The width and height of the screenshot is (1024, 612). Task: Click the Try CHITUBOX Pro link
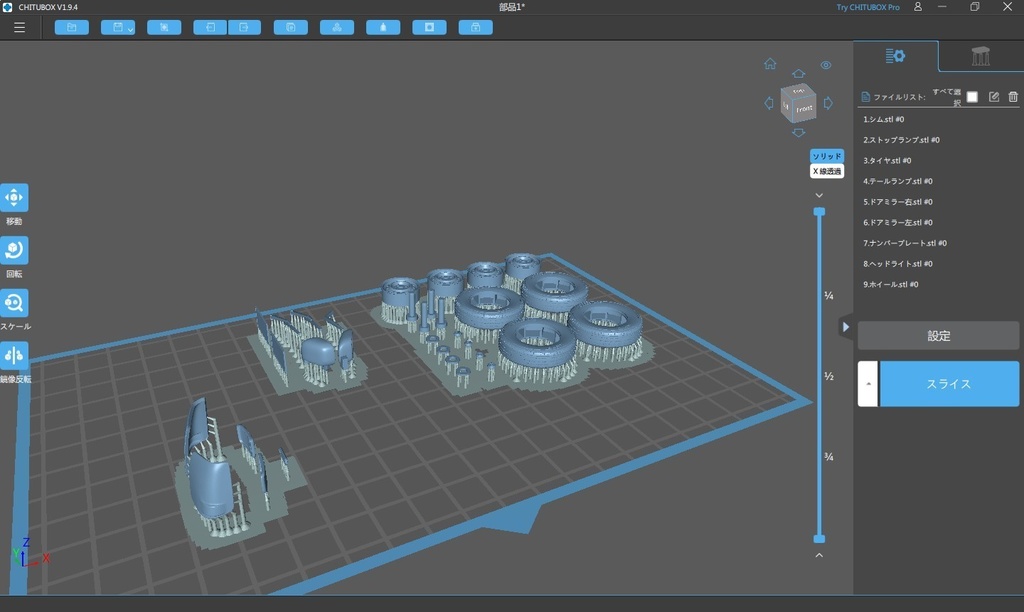tap(868, 7)
